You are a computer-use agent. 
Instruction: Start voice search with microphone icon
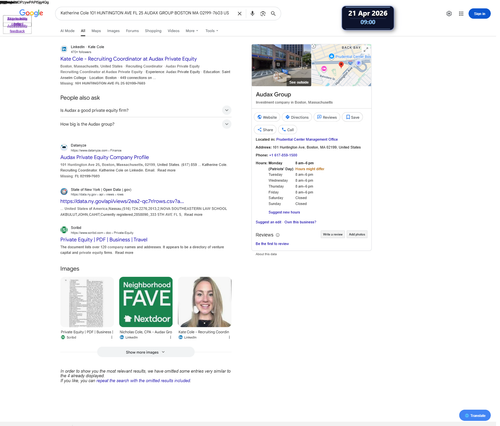[252, 14]
